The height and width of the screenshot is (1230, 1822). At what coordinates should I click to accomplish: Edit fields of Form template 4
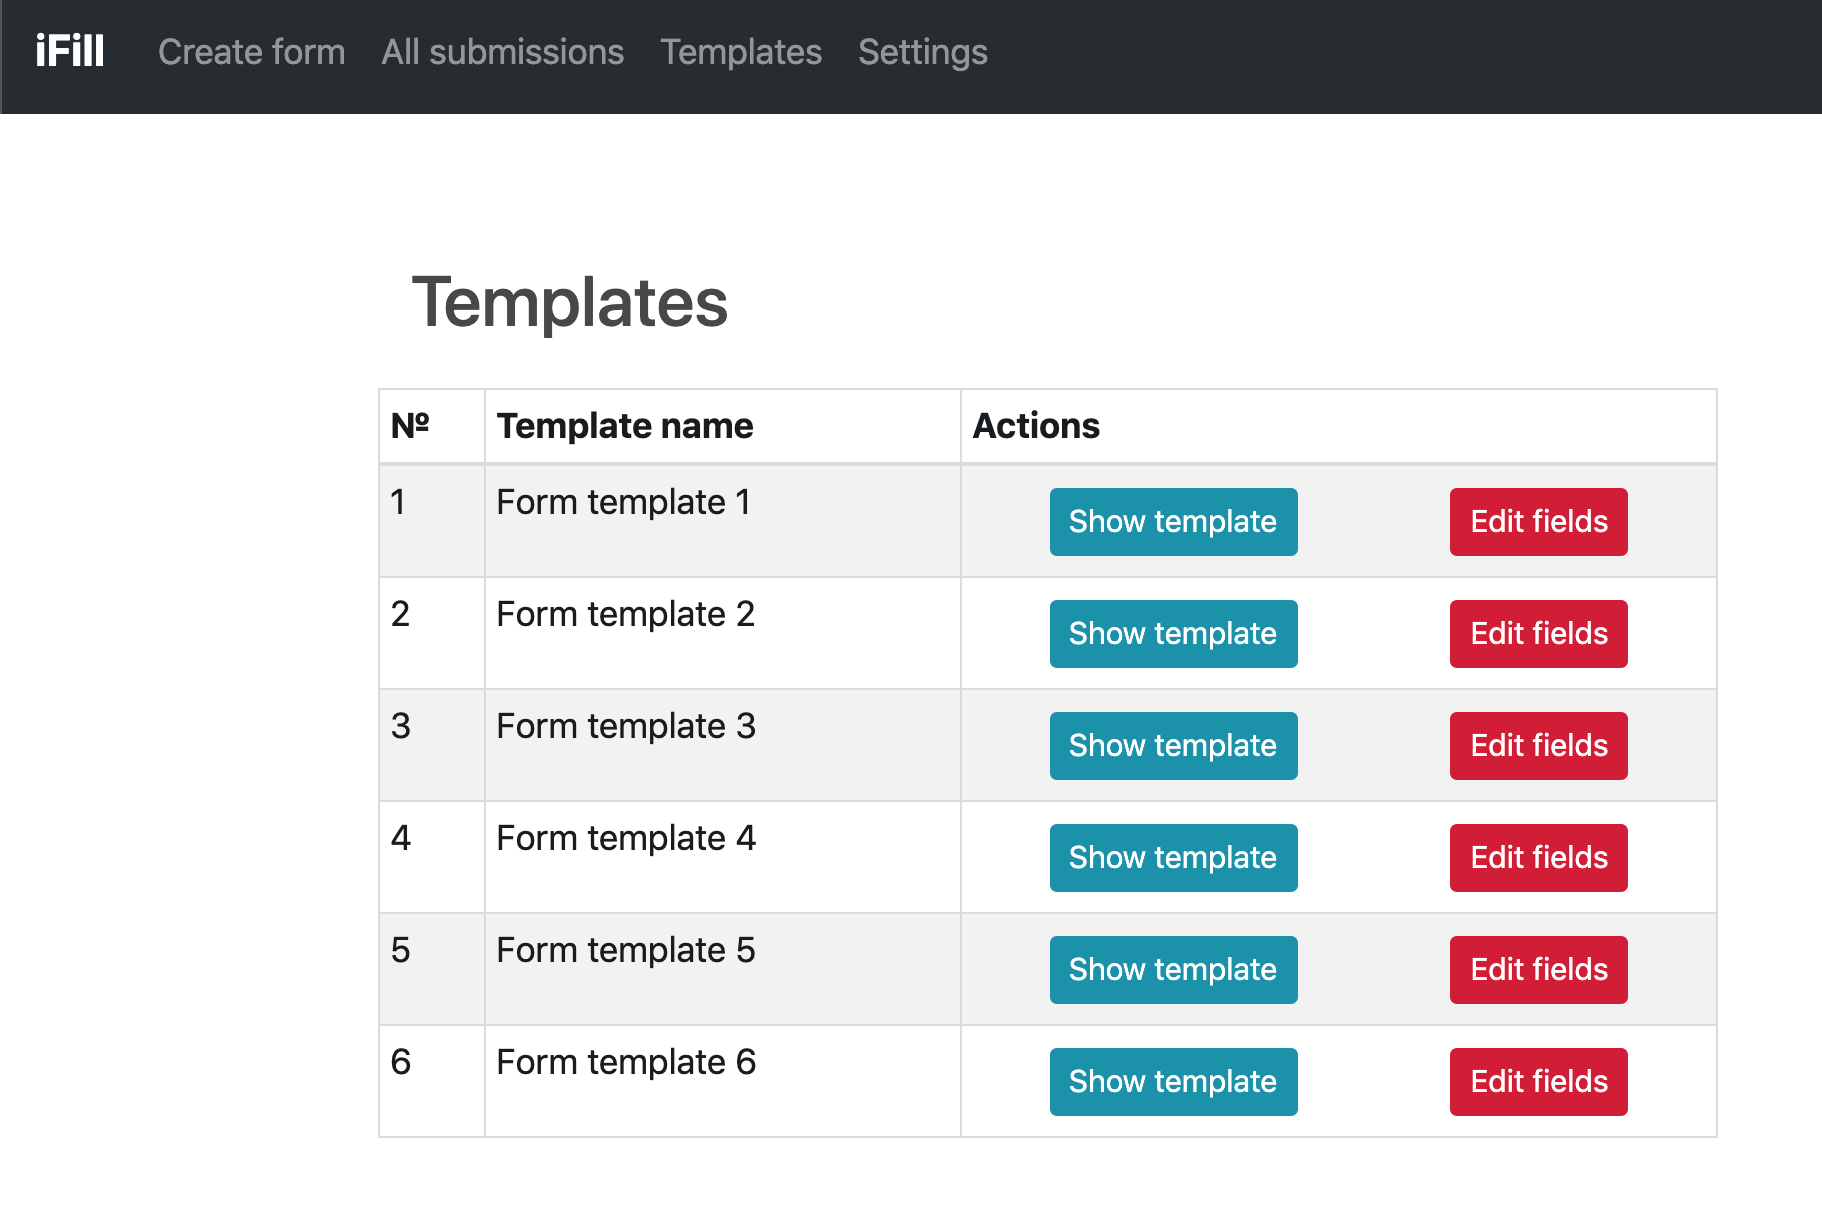coord(1538,858)
